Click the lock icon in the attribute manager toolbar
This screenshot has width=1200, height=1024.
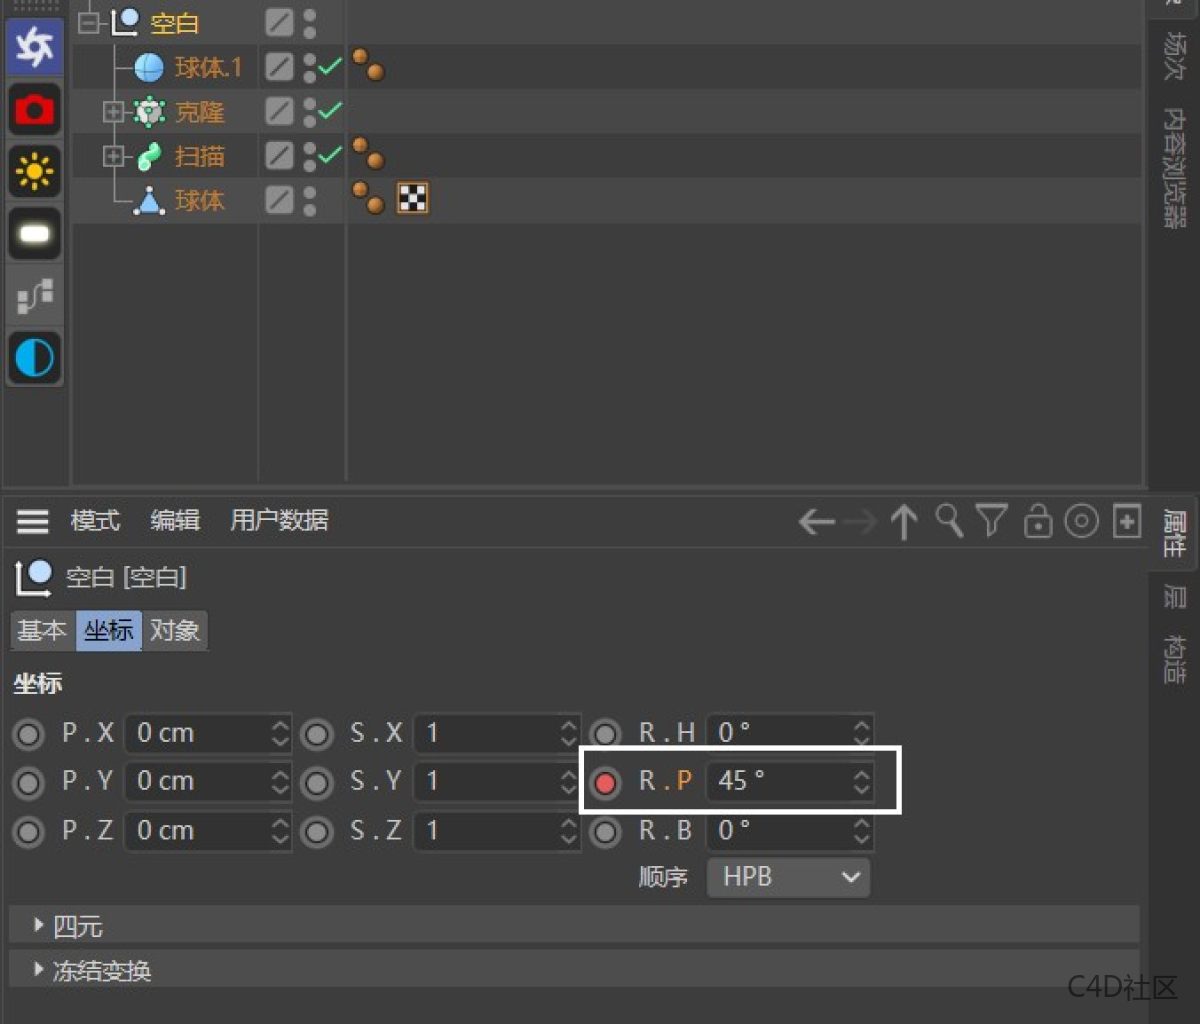point(1038,521)
